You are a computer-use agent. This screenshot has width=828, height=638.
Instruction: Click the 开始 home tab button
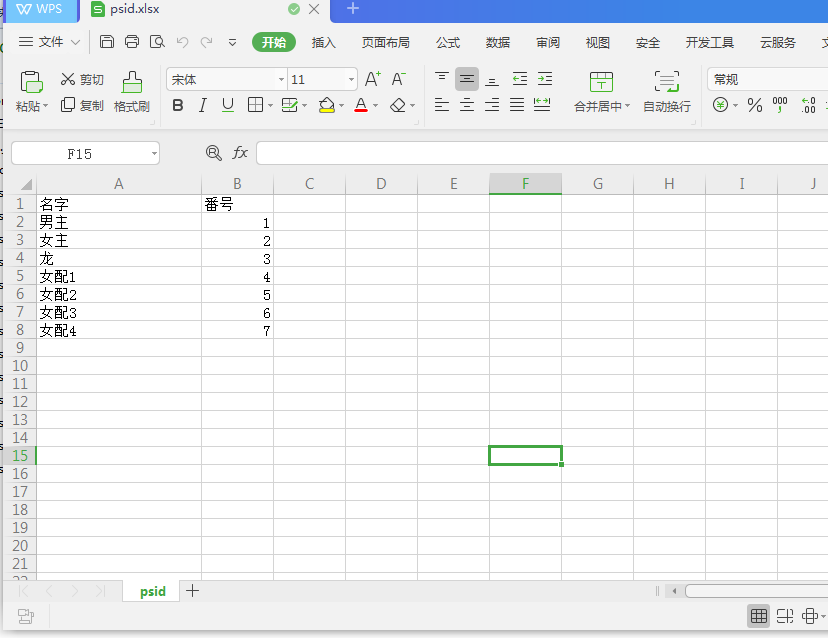274,42
